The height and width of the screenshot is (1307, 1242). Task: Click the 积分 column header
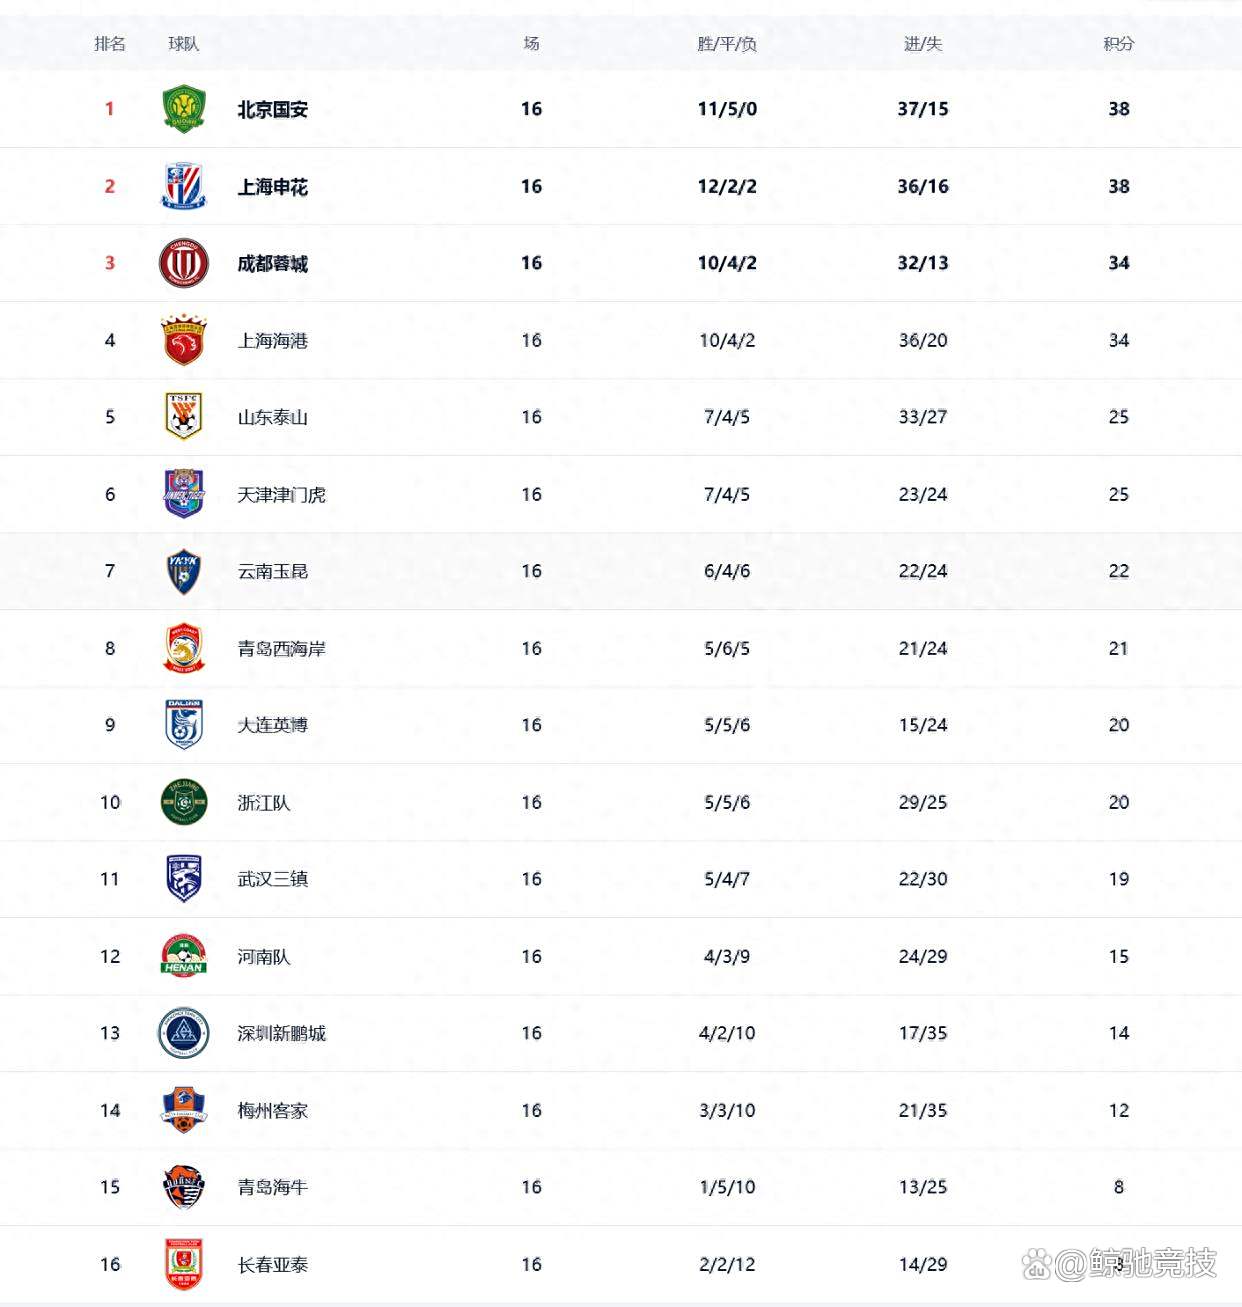coord(1119,44)
